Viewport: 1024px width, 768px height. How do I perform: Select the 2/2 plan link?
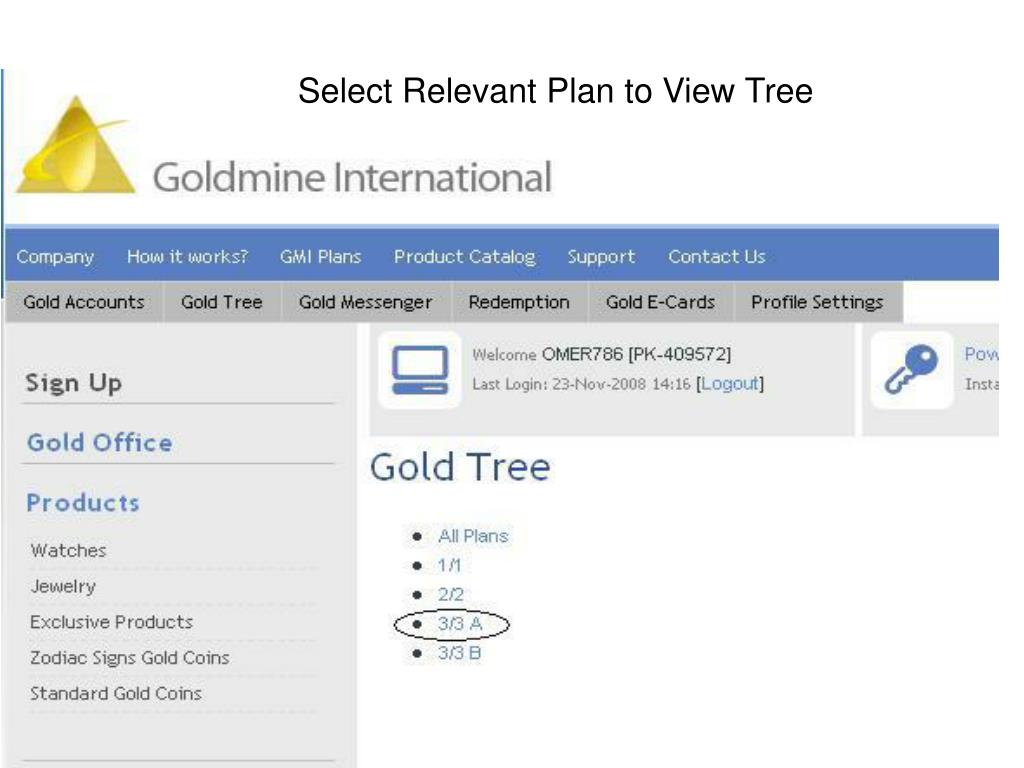click(x=451, y=594)
